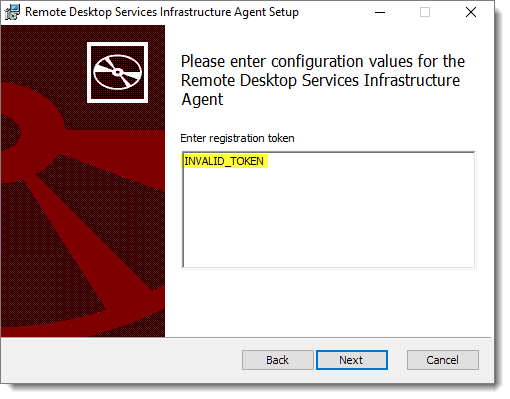Go back with the Back button
Screen dimensions: 510x399
[x=277, y=360]
